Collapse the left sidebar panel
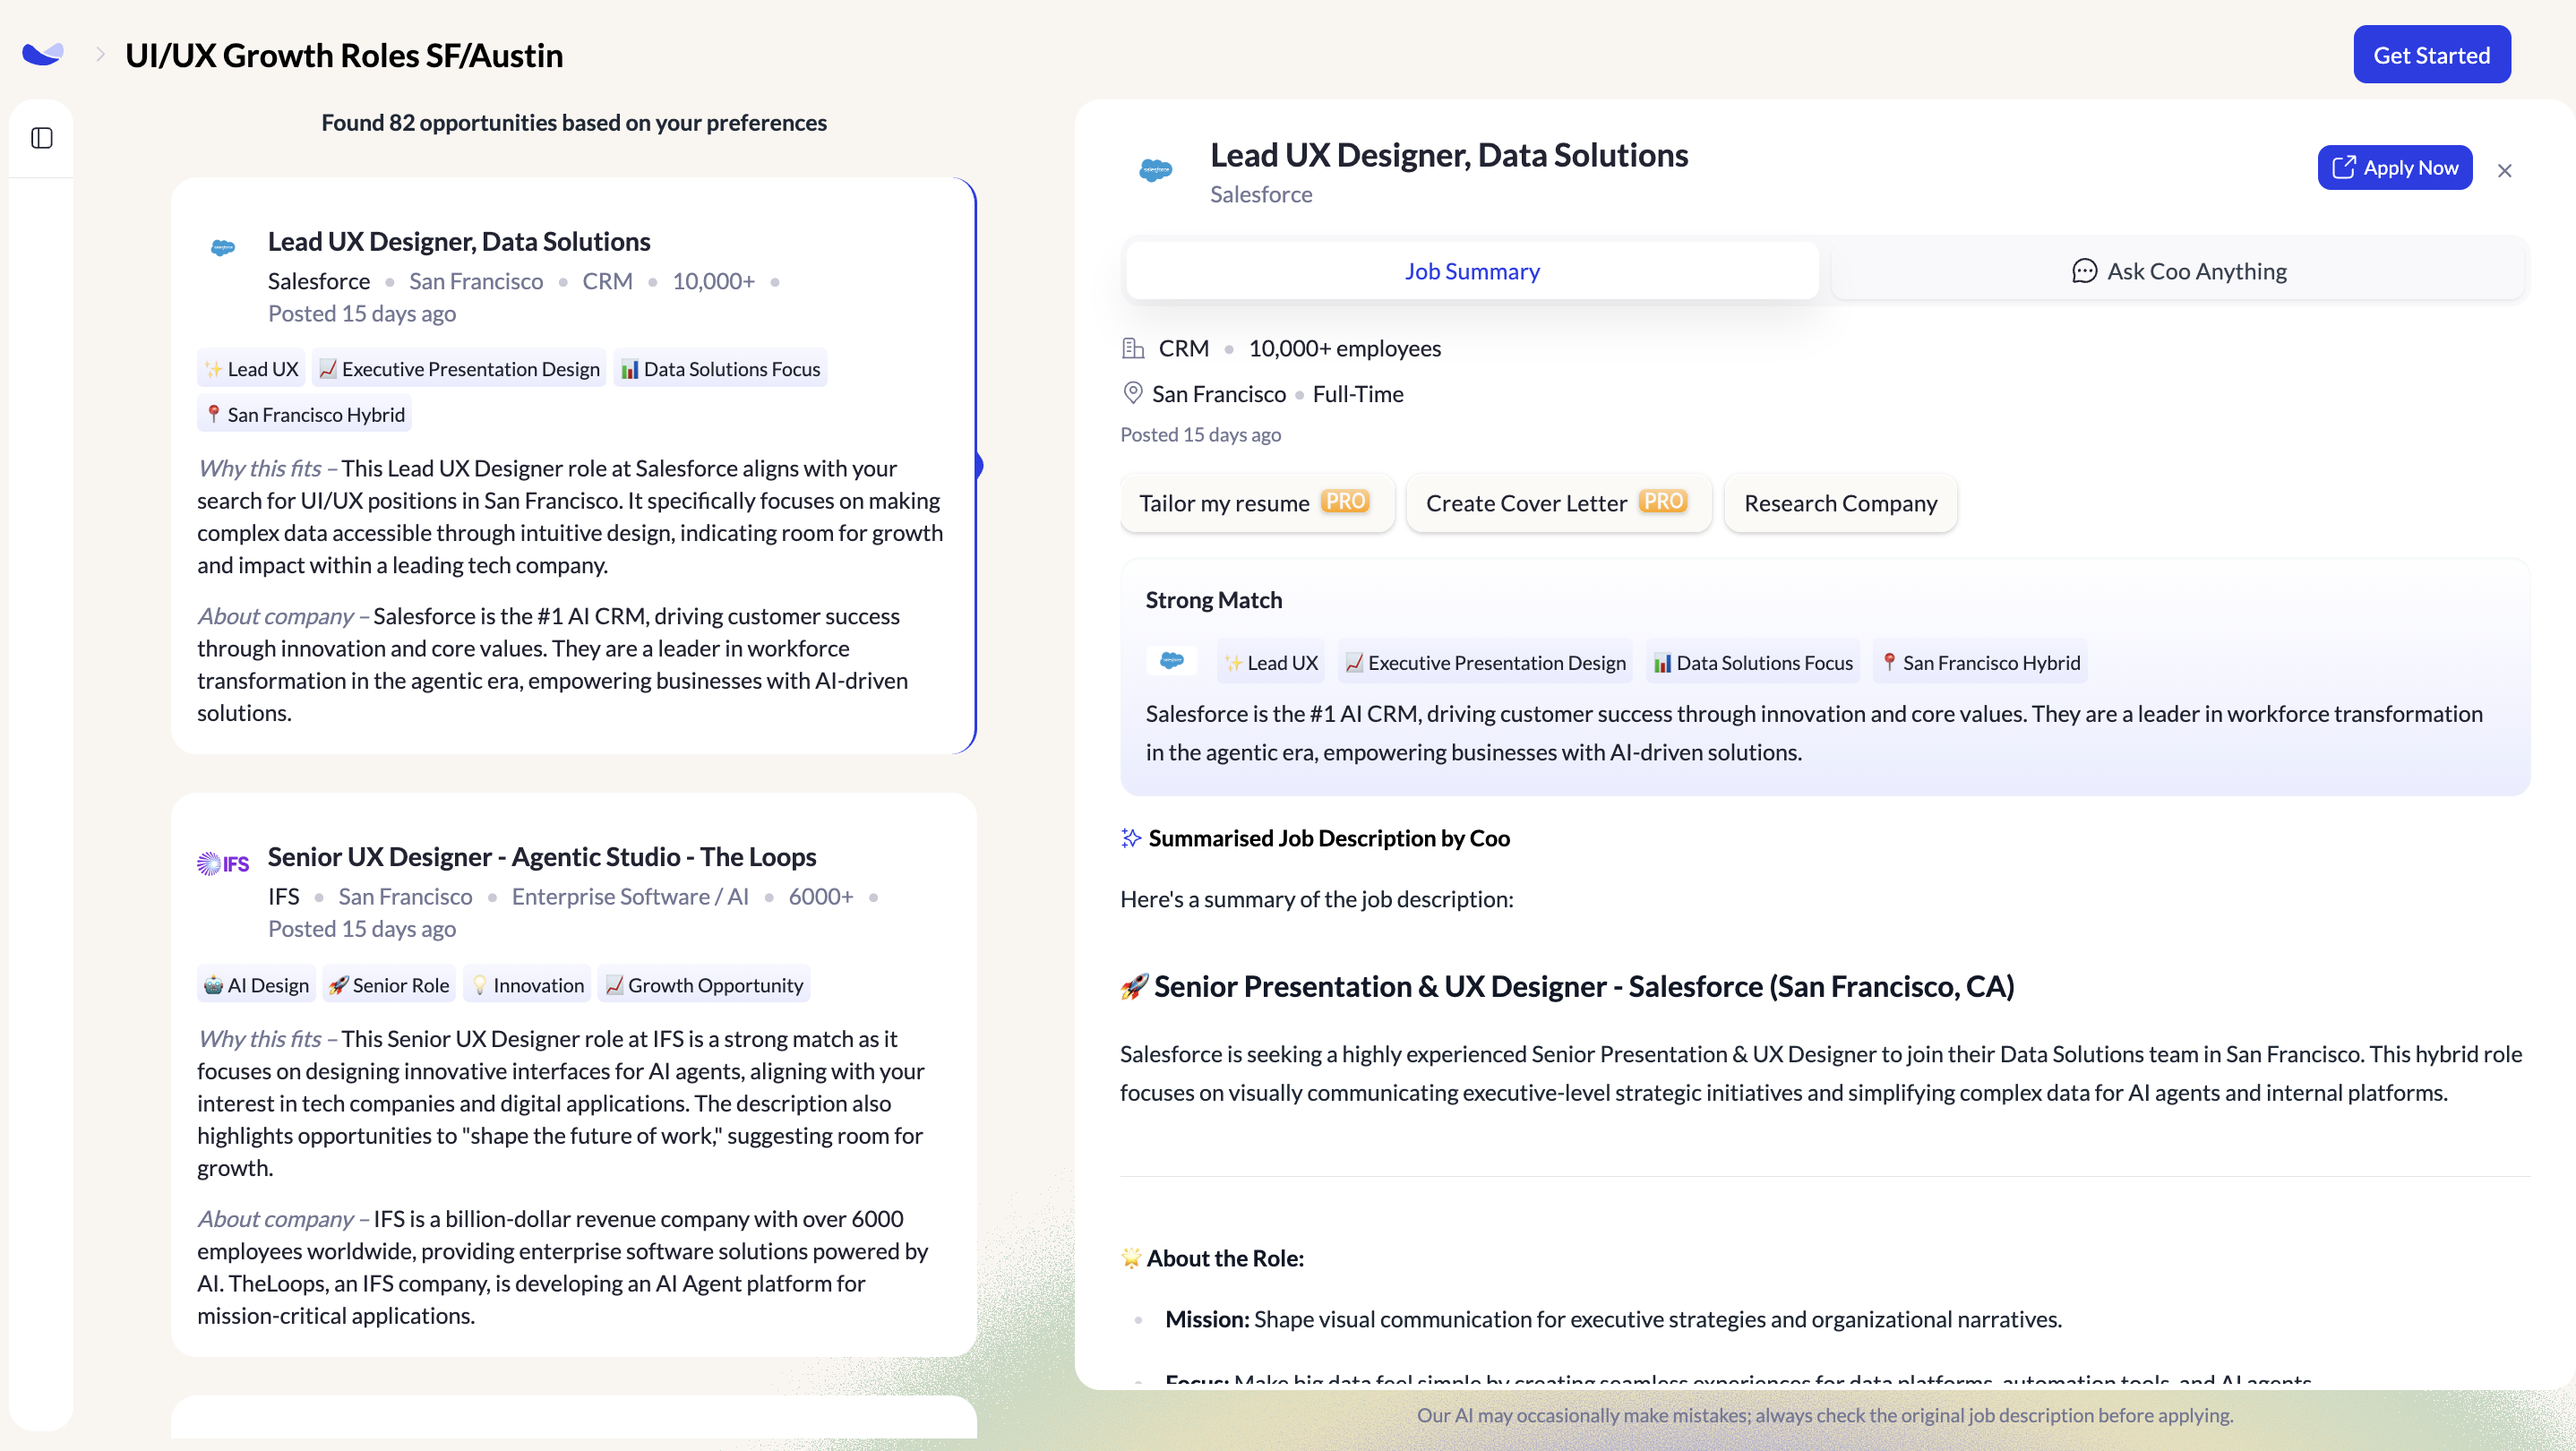Screen dimensions: 2576x1451 tap(41, 139)
